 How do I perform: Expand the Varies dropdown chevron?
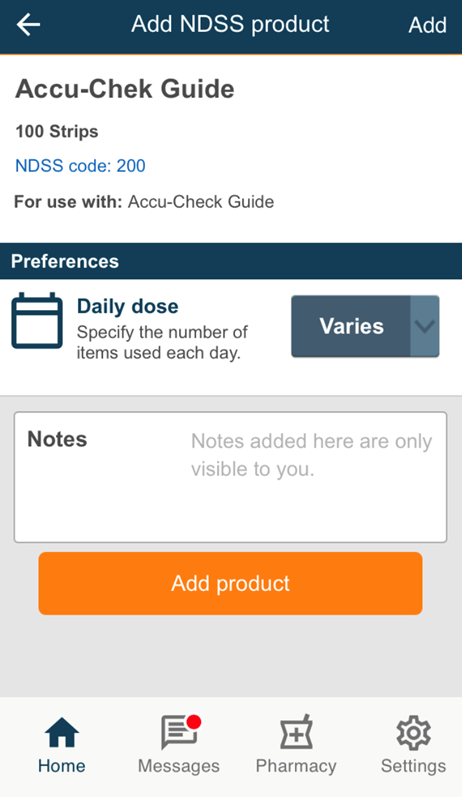coord(424,326)
